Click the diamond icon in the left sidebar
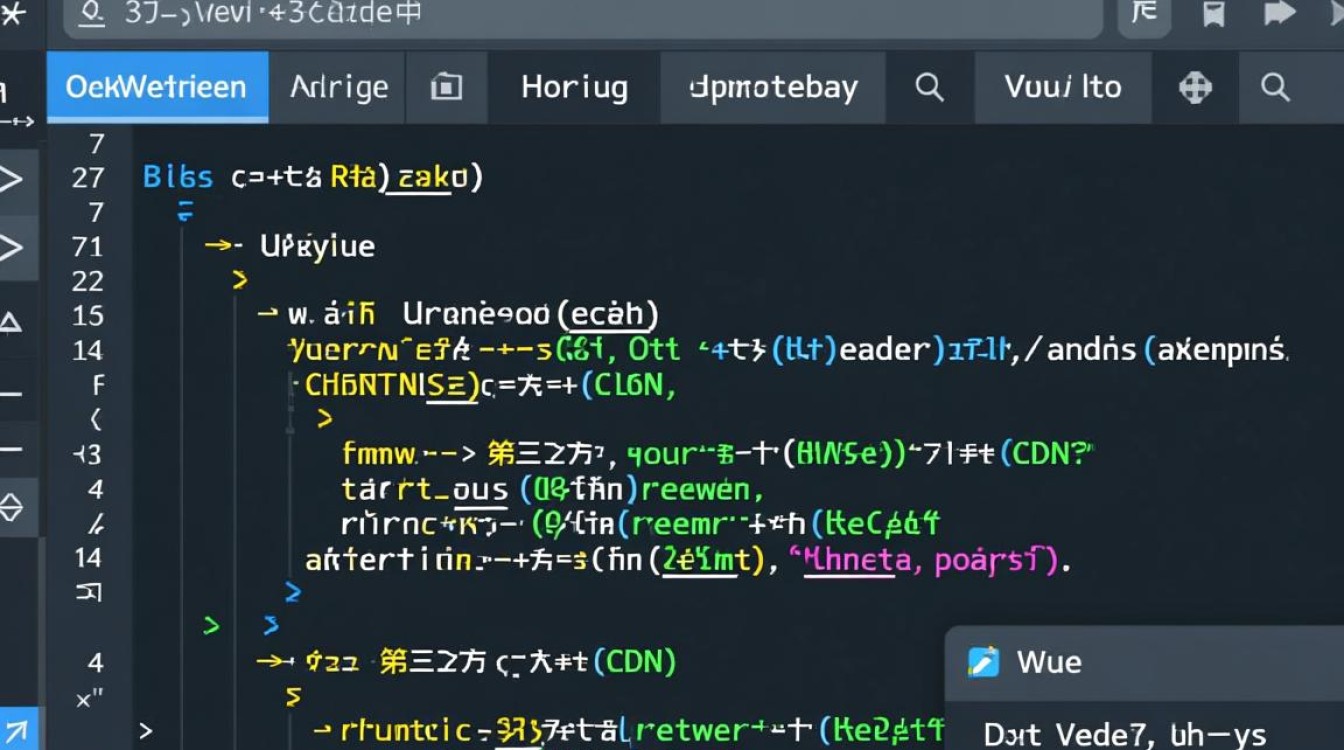1344x750 pixels. pyautogui.click(x=11, y=508)
